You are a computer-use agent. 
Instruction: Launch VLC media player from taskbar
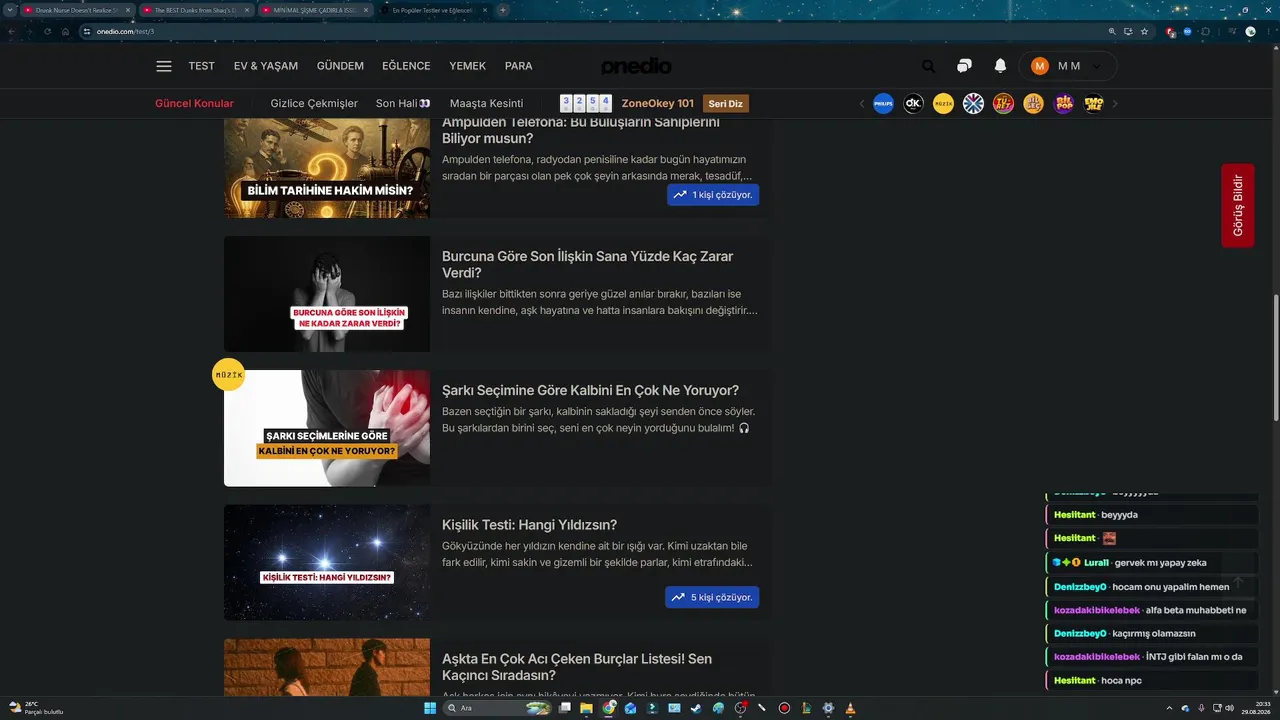pos(850,708)
